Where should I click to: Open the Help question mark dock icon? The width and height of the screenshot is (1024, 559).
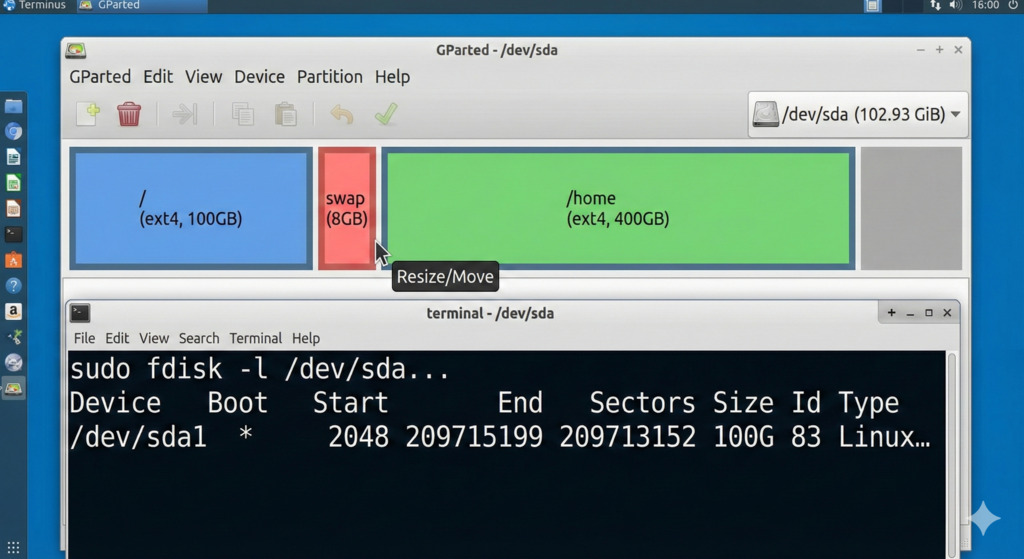[13, 285]
